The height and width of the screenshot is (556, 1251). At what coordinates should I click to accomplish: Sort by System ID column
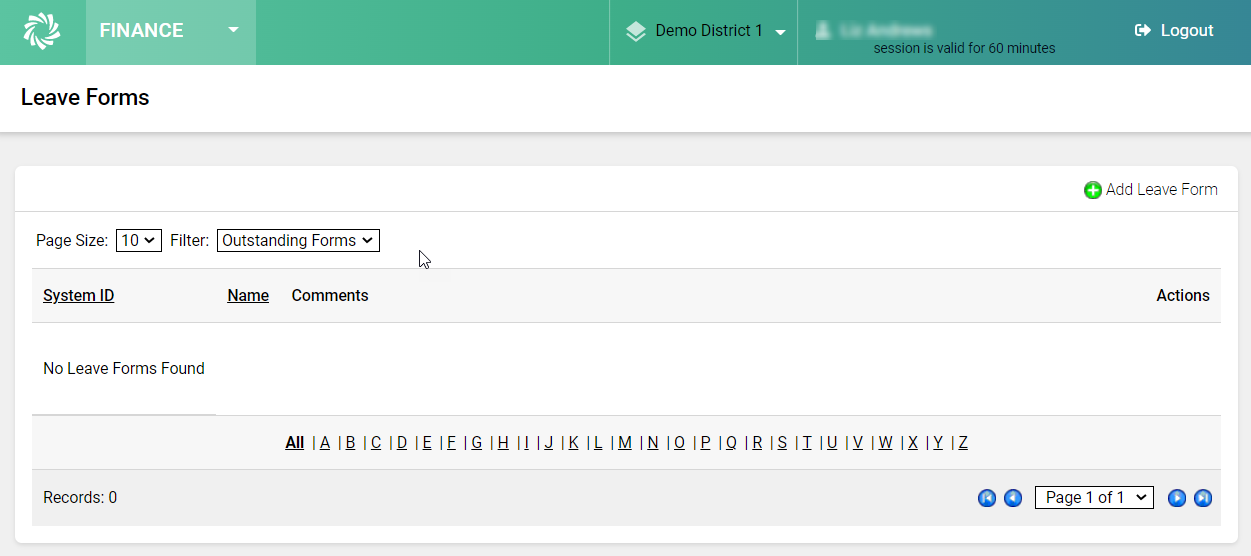pyautogui.click(x=78, y=296)
